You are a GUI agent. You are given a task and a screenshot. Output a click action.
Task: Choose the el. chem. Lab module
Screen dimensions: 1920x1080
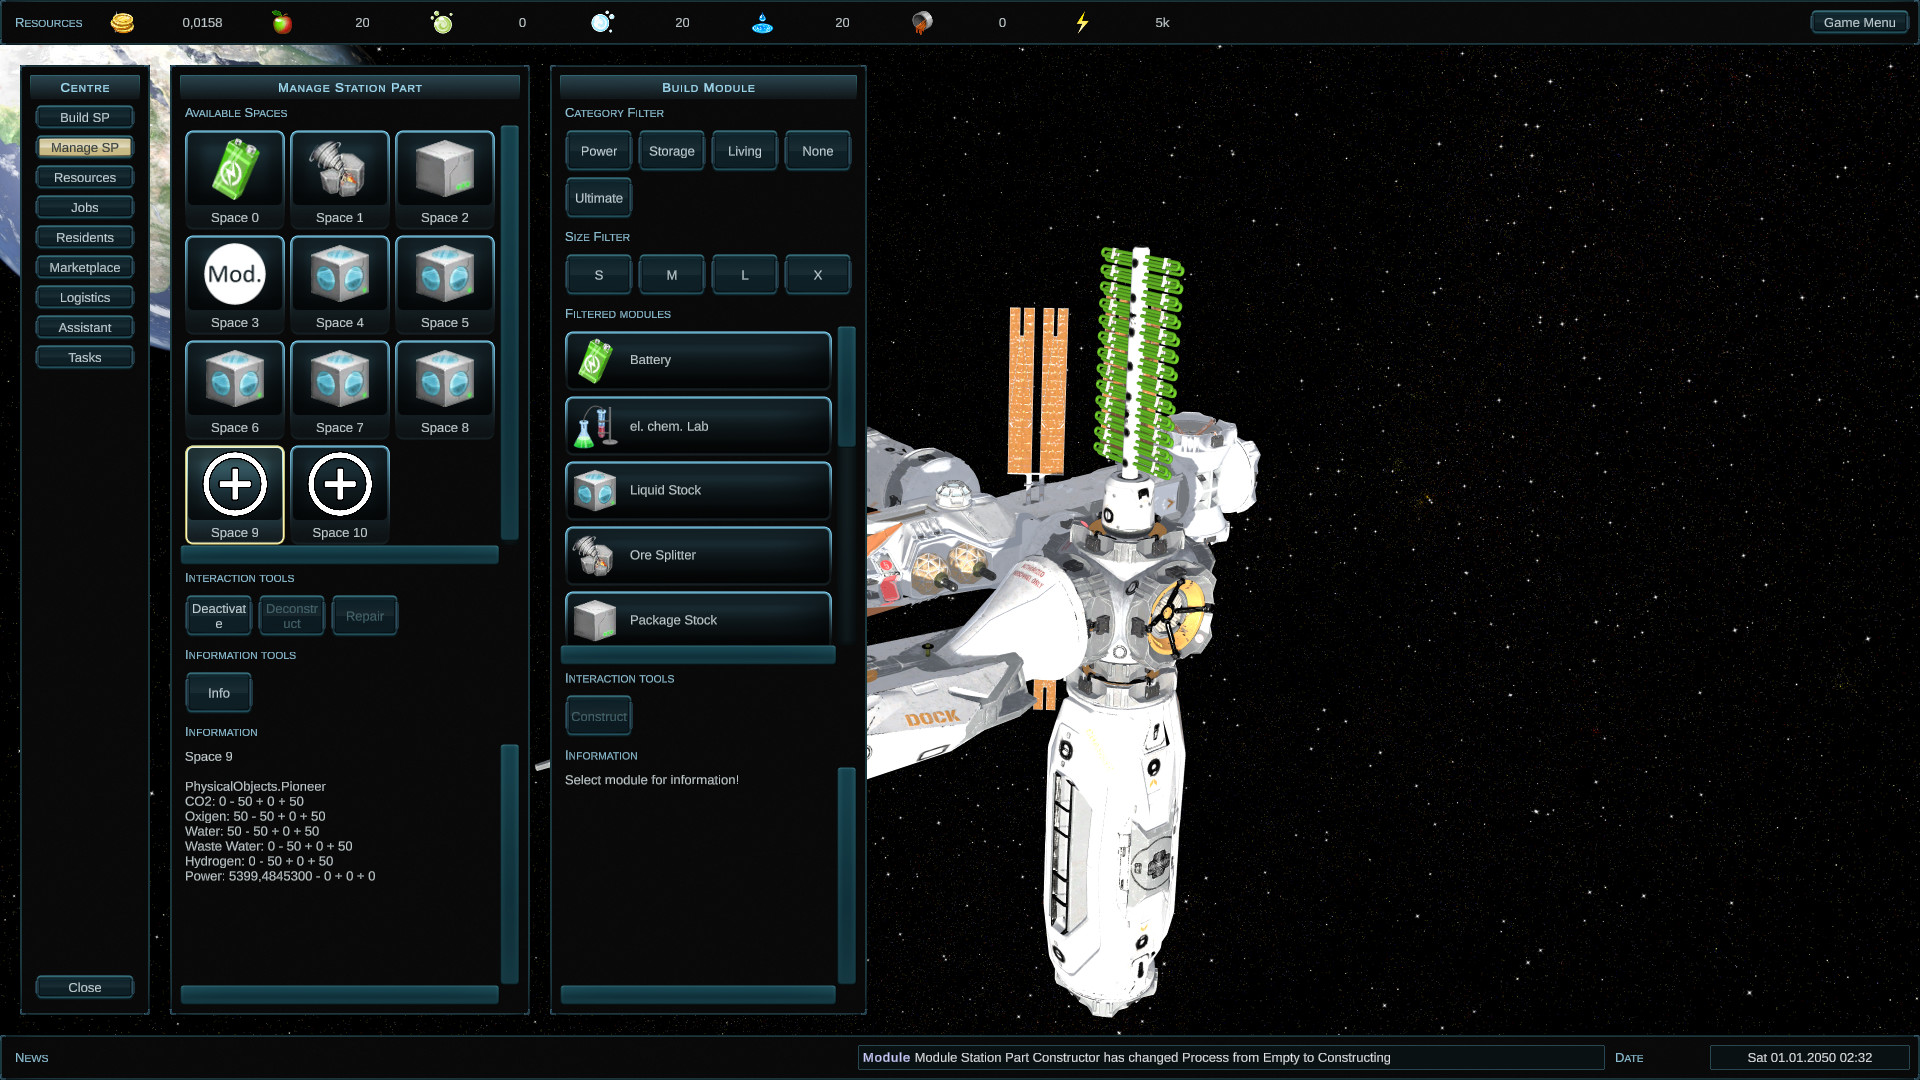click(698, 426)
